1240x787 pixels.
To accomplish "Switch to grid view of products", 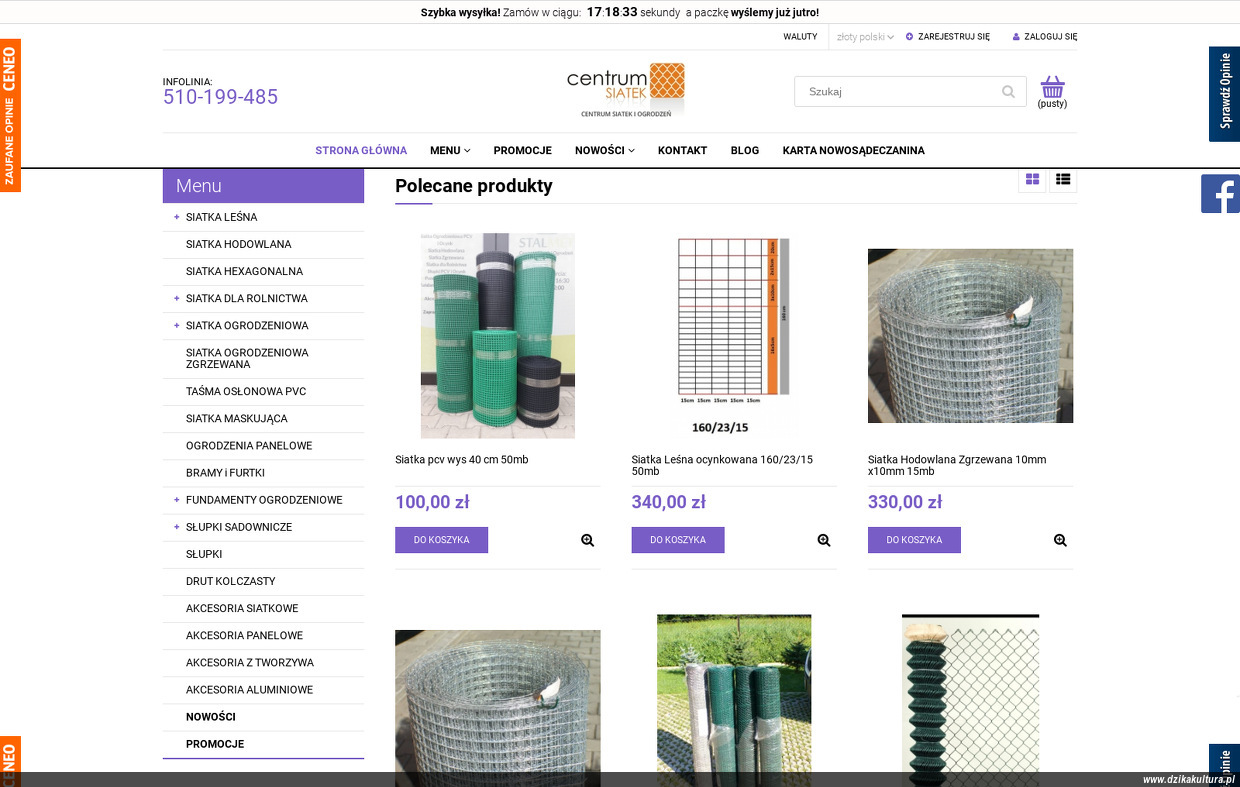I will pyautogui.click(x=1033, y=179).
